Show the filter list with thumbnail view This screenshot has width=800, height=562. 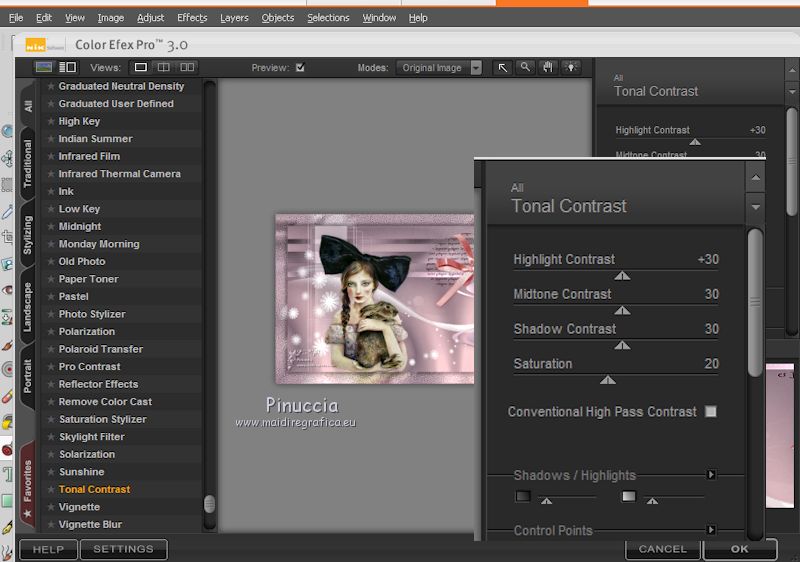click(44, 67)
